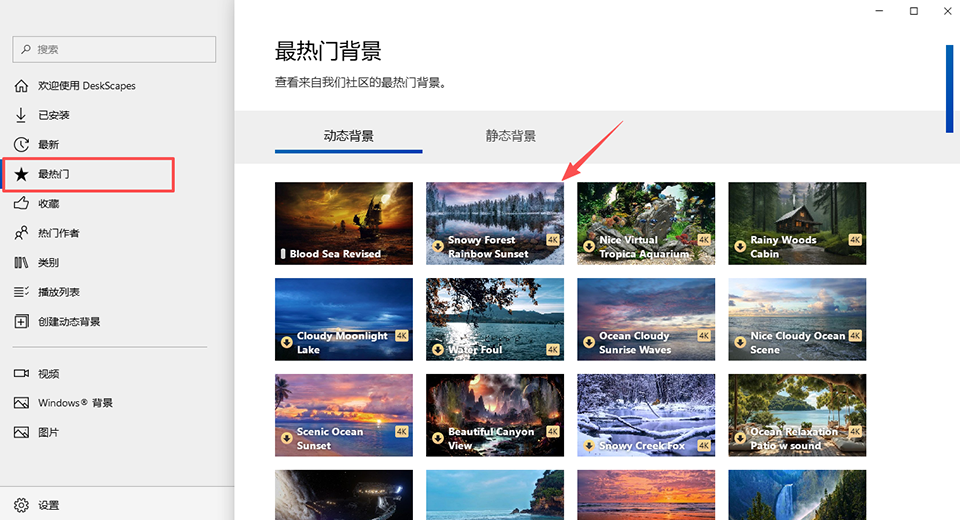Click download icon on Snowy Creek Fox
This screenshot has width=960, height=520.
pyautogui.click(x=589, y=446)
